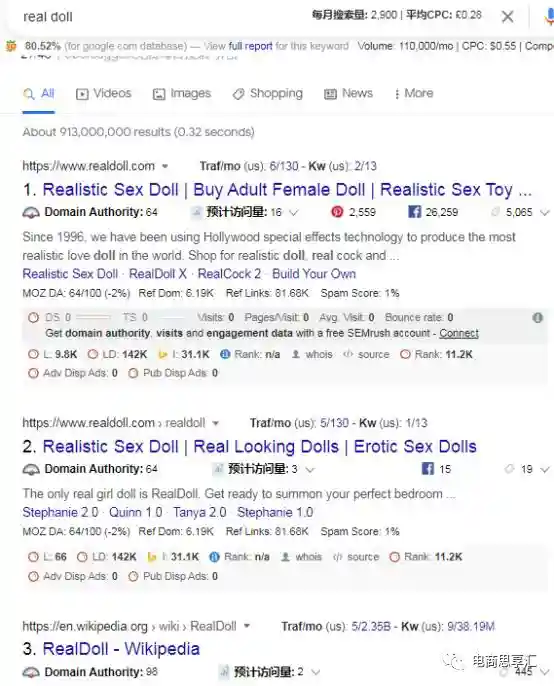Click the Facebook icon showing 15
Viewport: 554px width, 686px height.
click(x=428, y=469)
